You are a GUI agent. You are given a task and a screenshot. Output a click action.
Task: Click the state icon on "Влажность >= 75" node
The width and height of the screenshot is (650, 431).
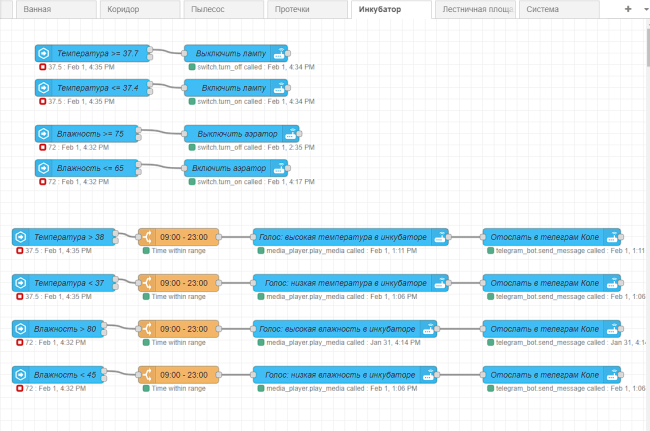(x=43, y=133)
